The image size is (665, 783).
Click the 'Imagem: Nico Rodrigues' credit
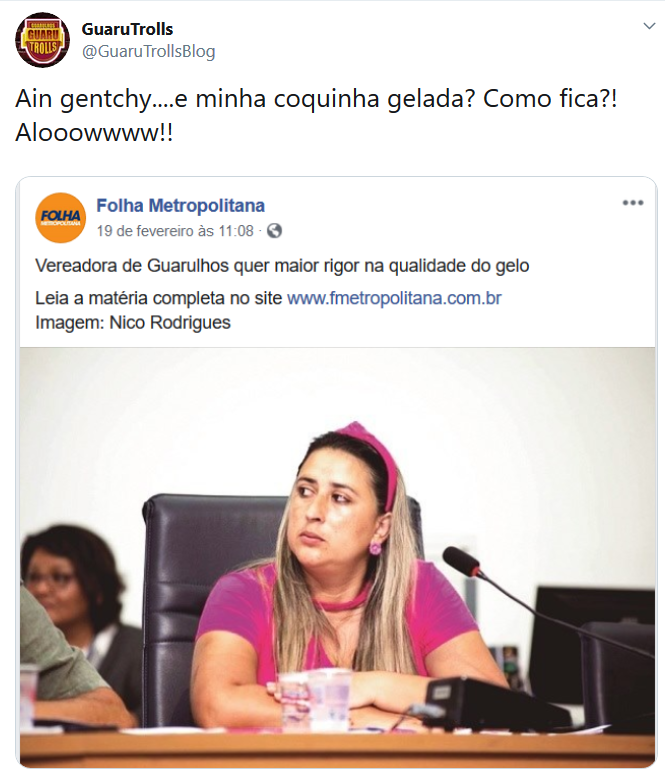(133, 323)
